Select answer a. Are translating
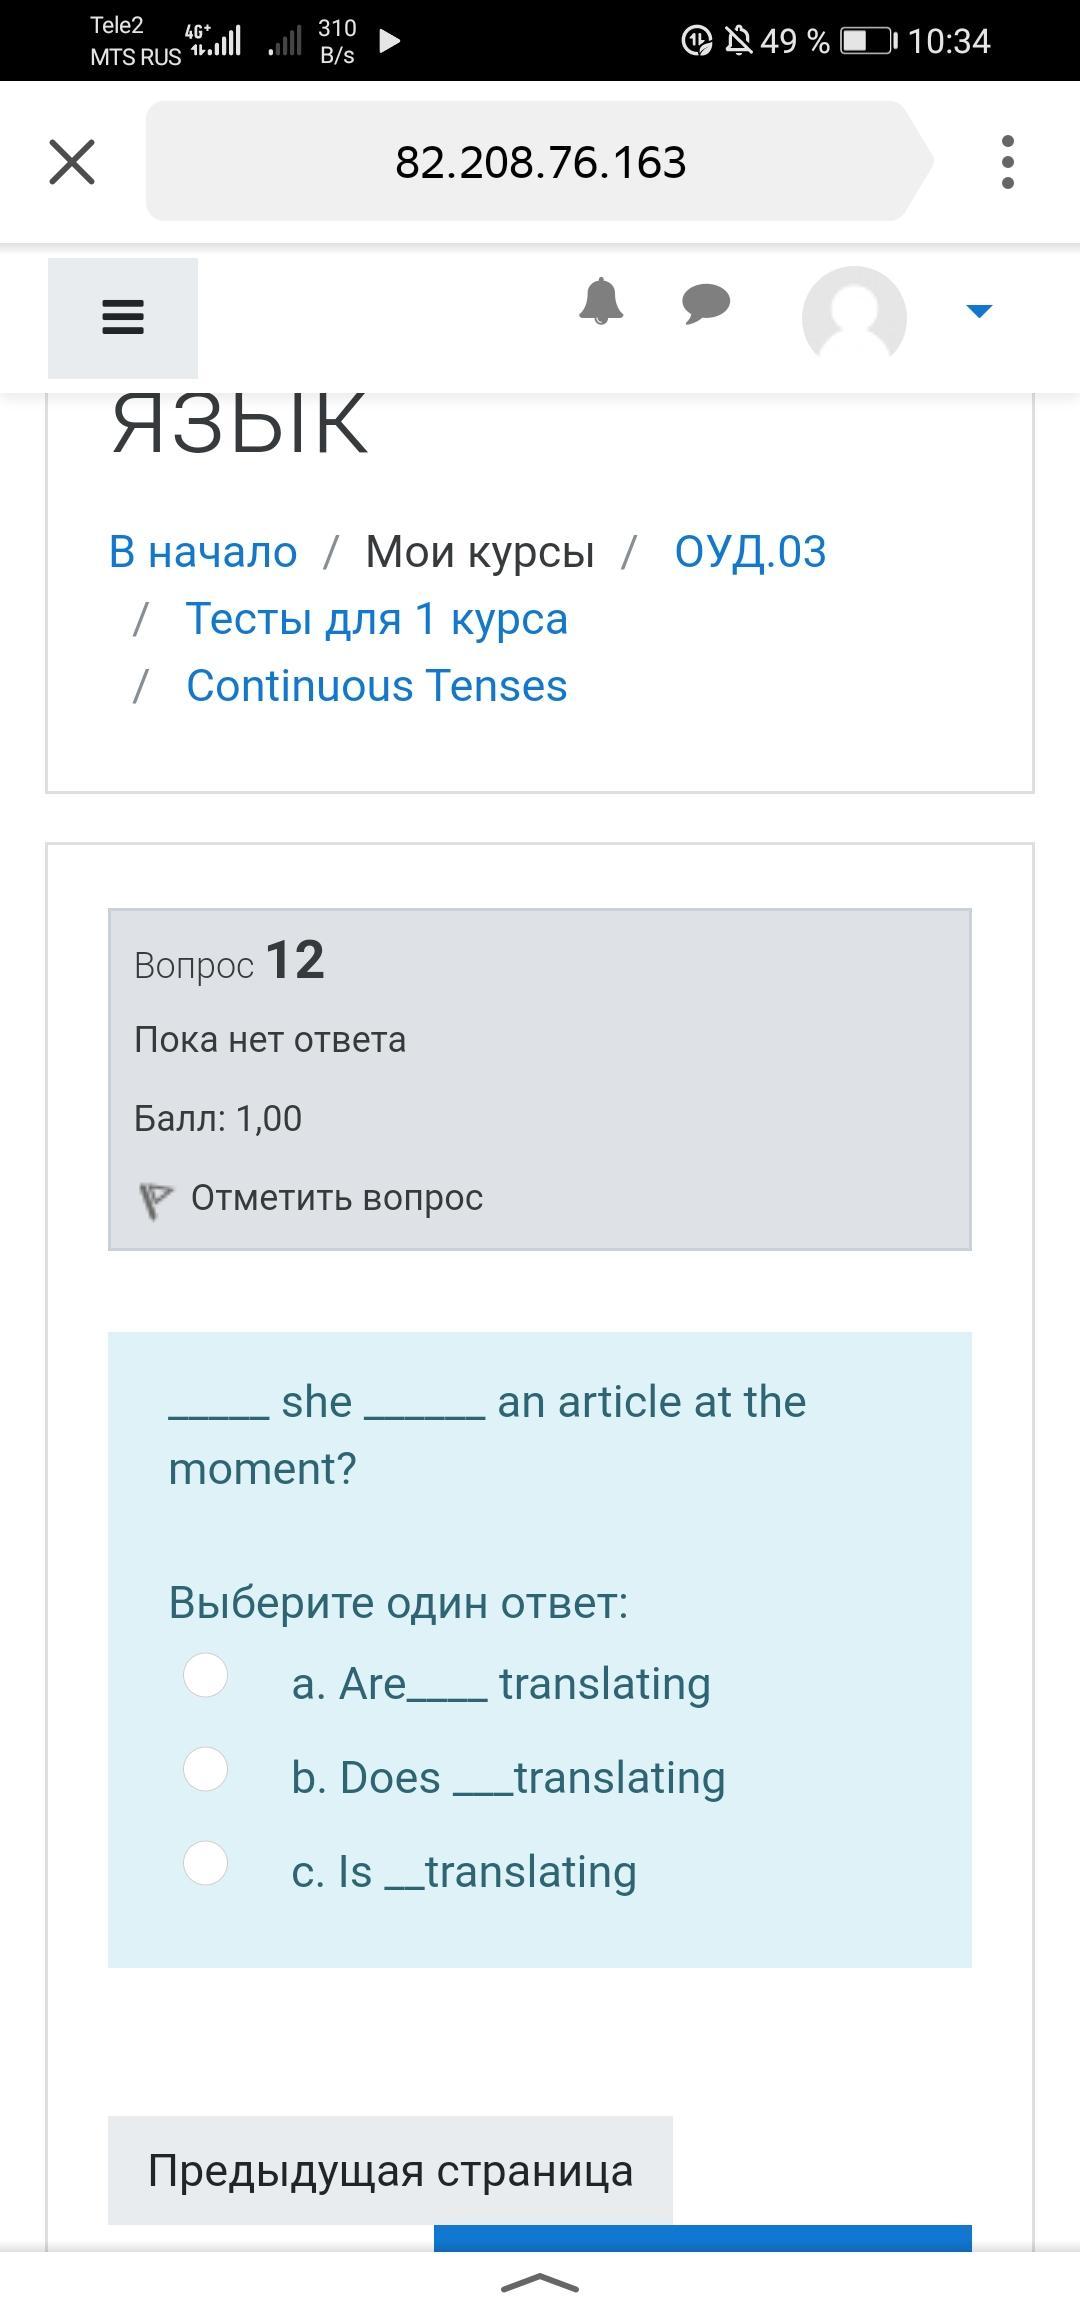Screen dimensions: 1080x2312 (206, 1675)
